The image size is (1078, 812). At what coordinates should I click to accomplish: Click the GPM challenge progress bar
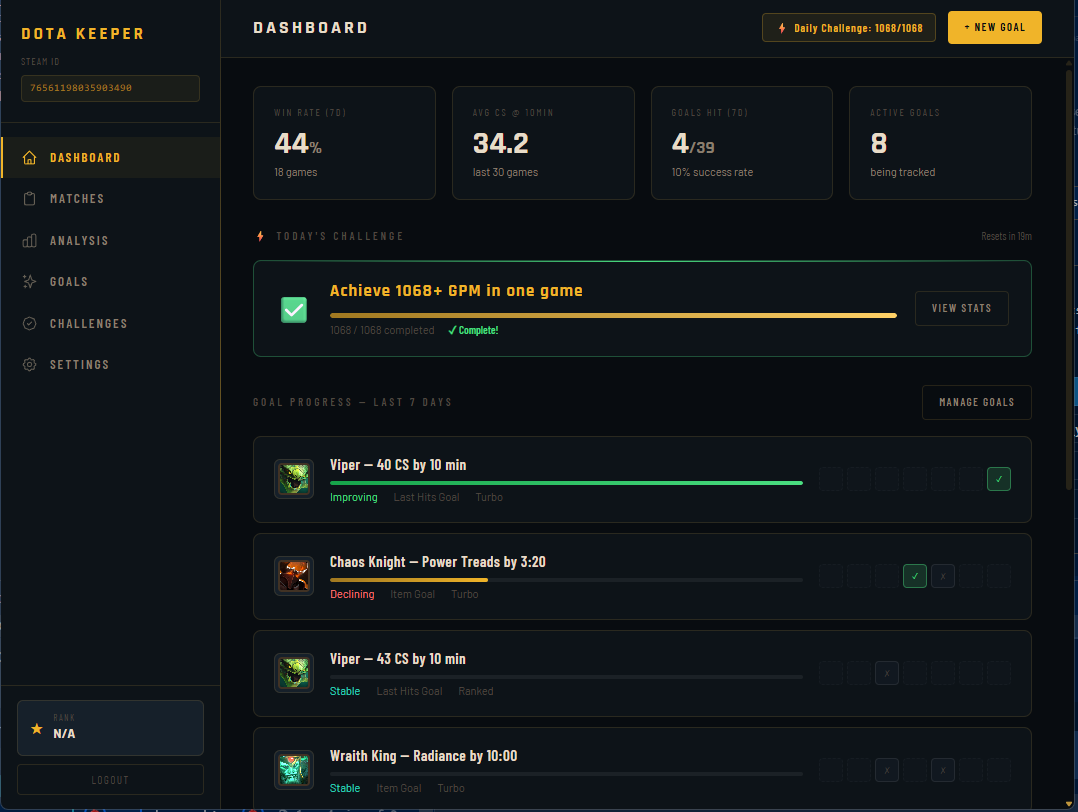click(x=613, y=315)
